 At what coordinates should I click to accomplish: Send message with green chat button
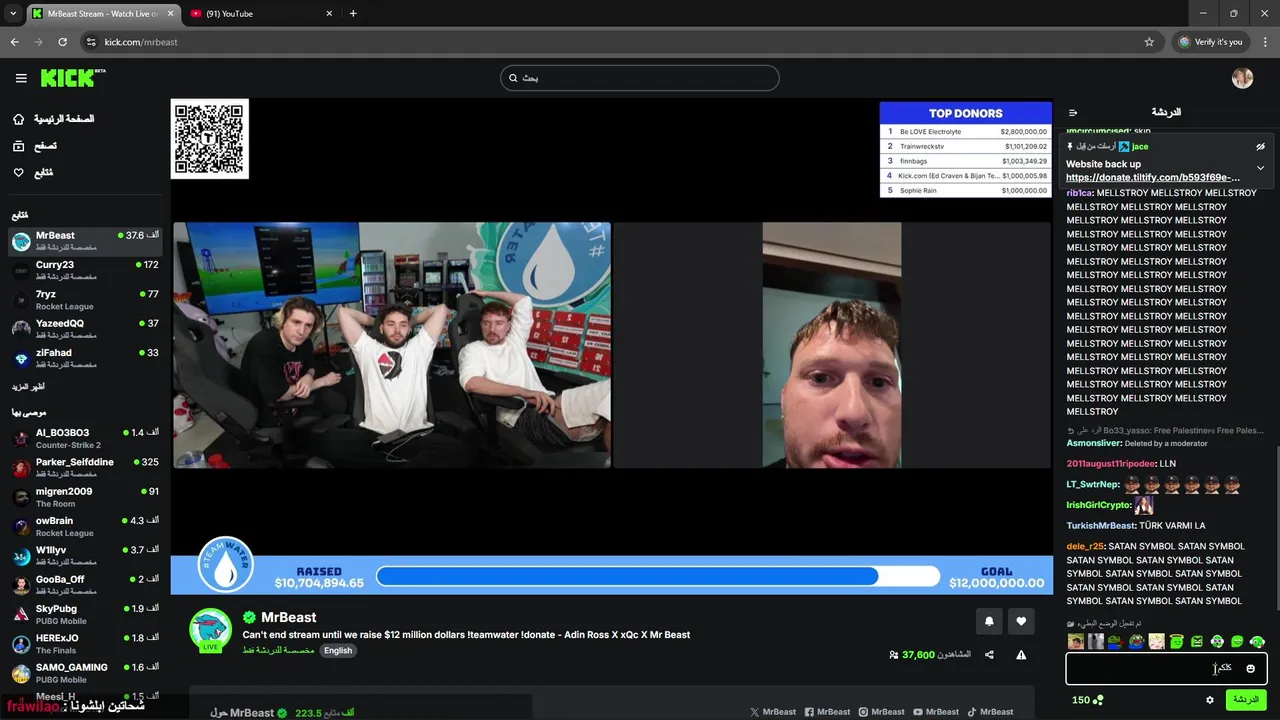[x=1246, y=700]
